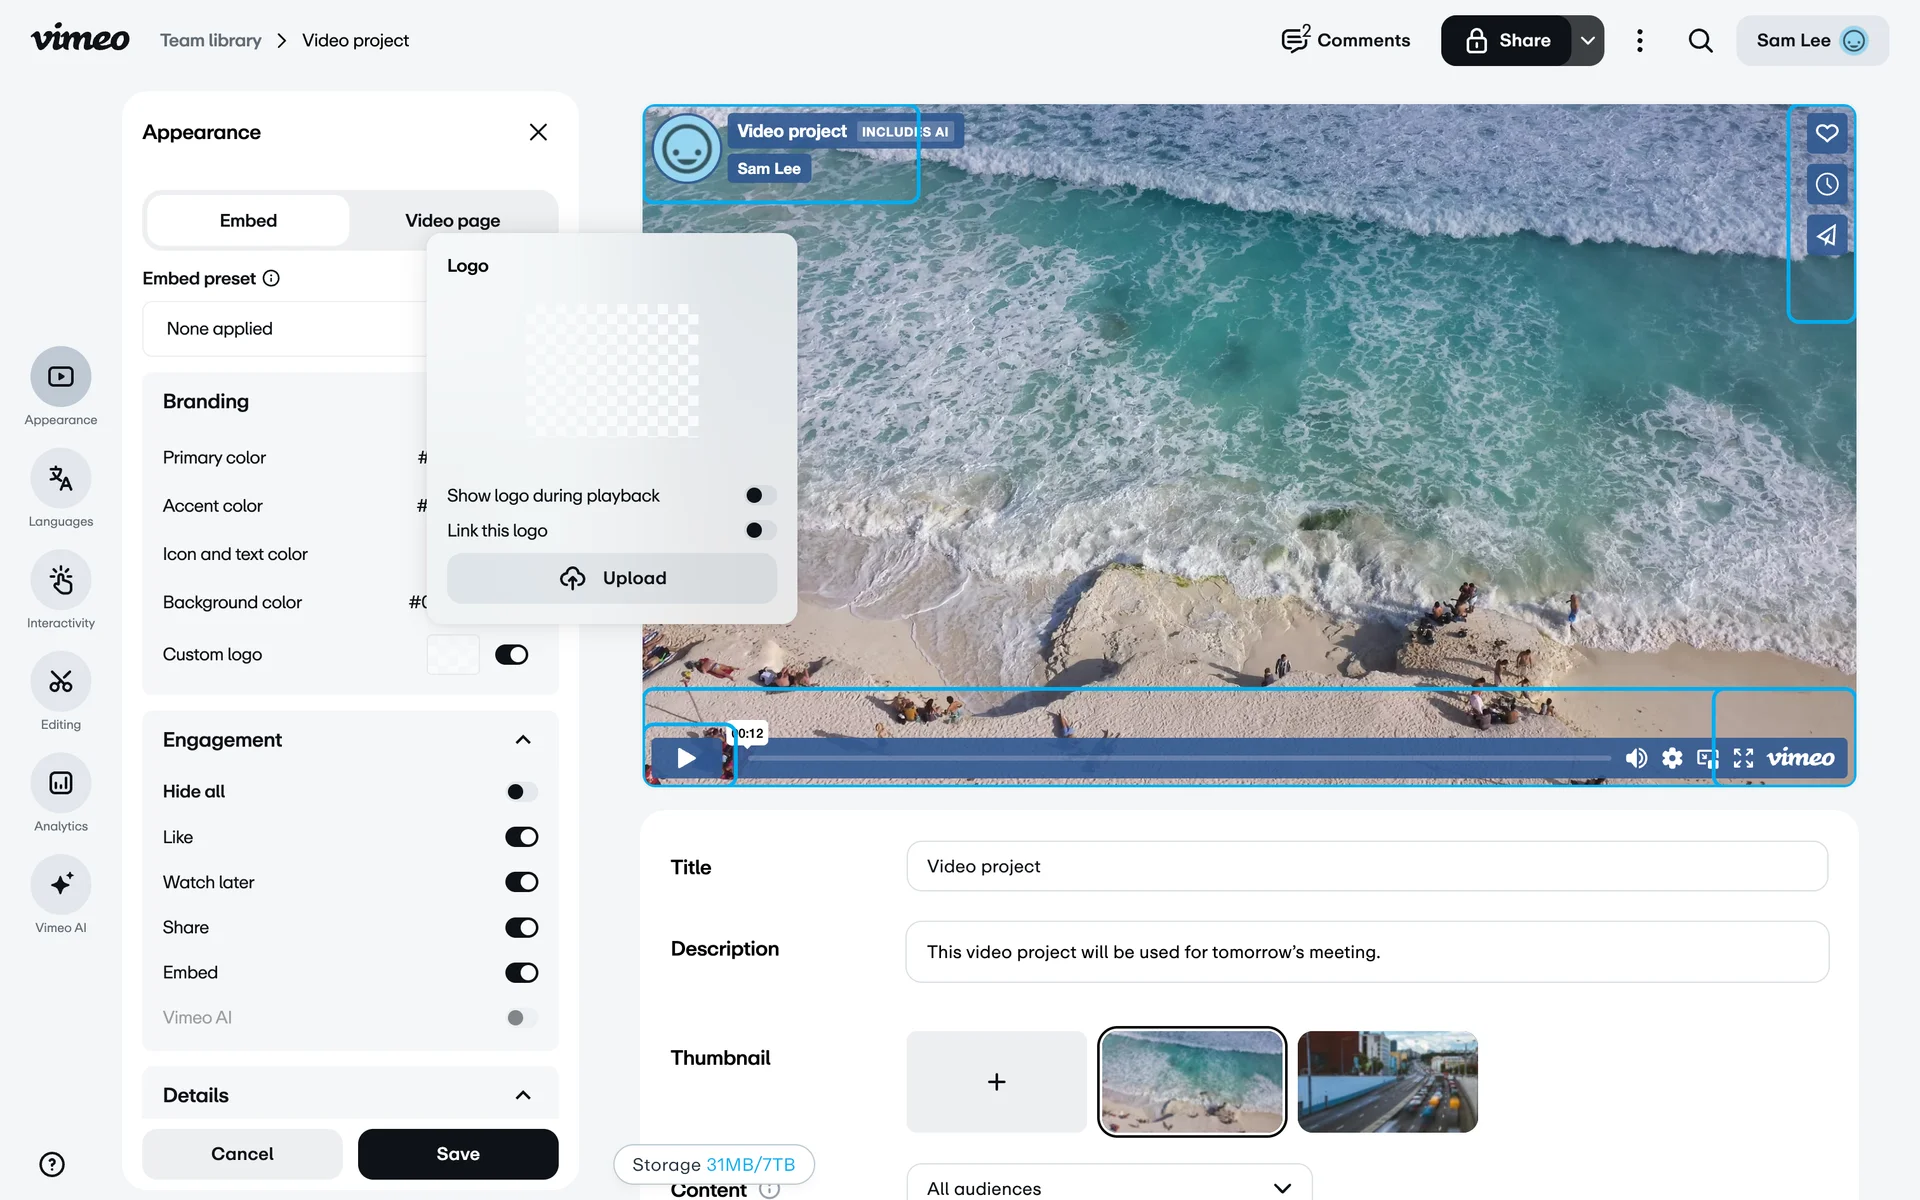Open the Vimeo AI sparkle tool
1920x1200 pixels.
(60, 885)
